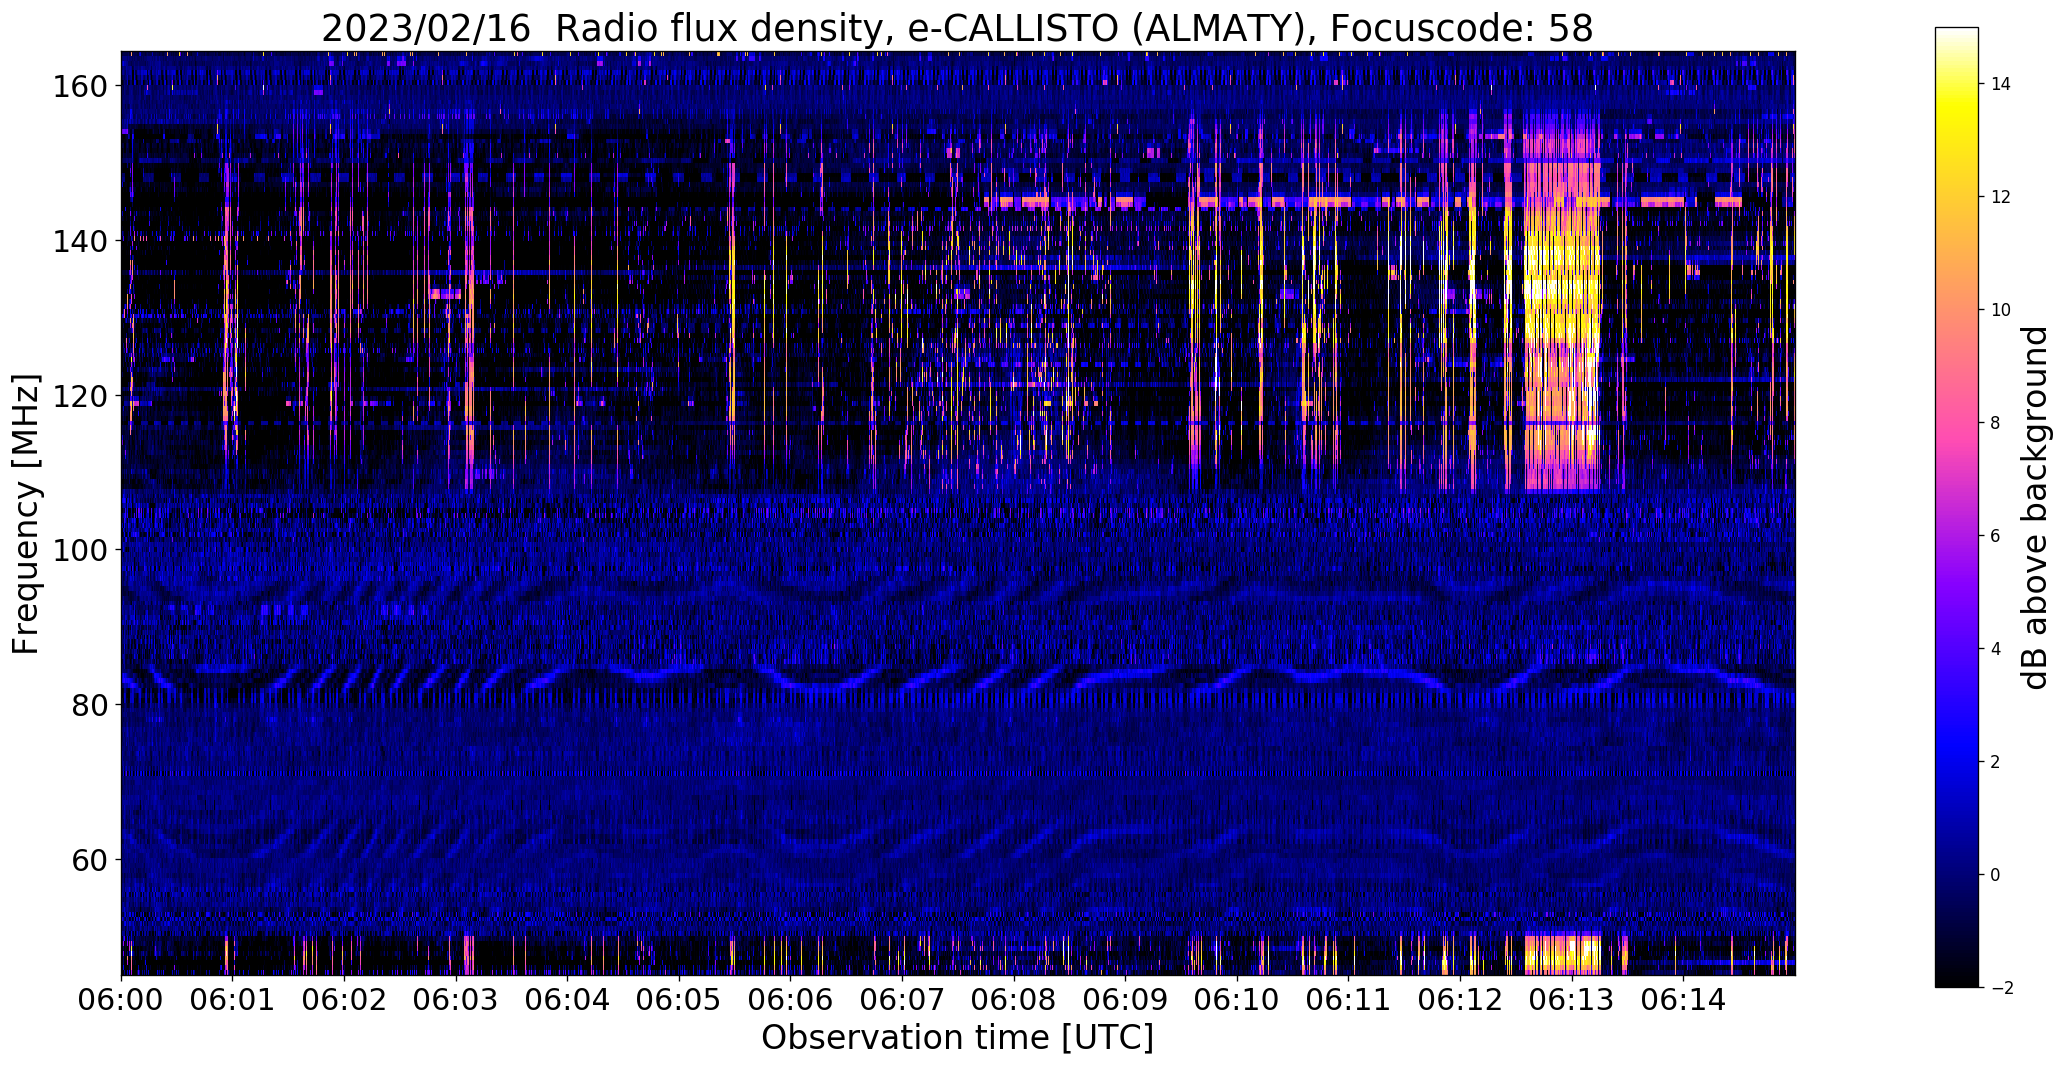Click the 160 MHz frequency tick label
2066x1067 pixels.
coord(79,87)
